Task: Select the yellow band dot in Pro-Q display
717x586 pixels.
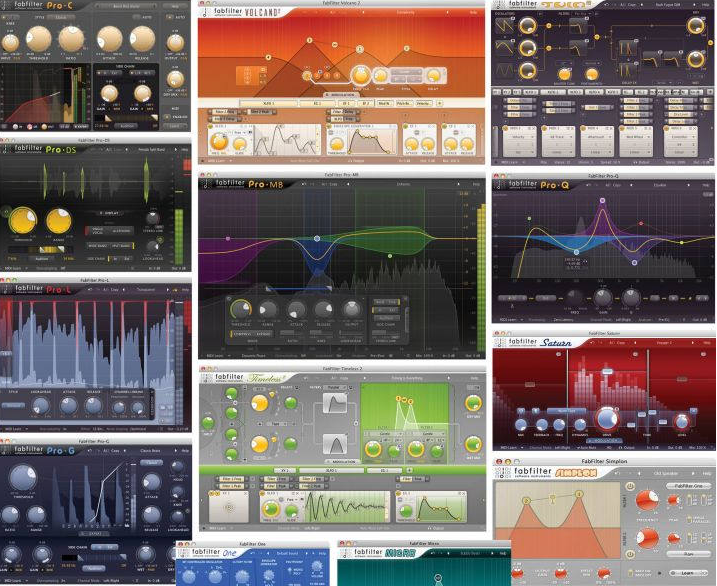Action: (681, 242)
